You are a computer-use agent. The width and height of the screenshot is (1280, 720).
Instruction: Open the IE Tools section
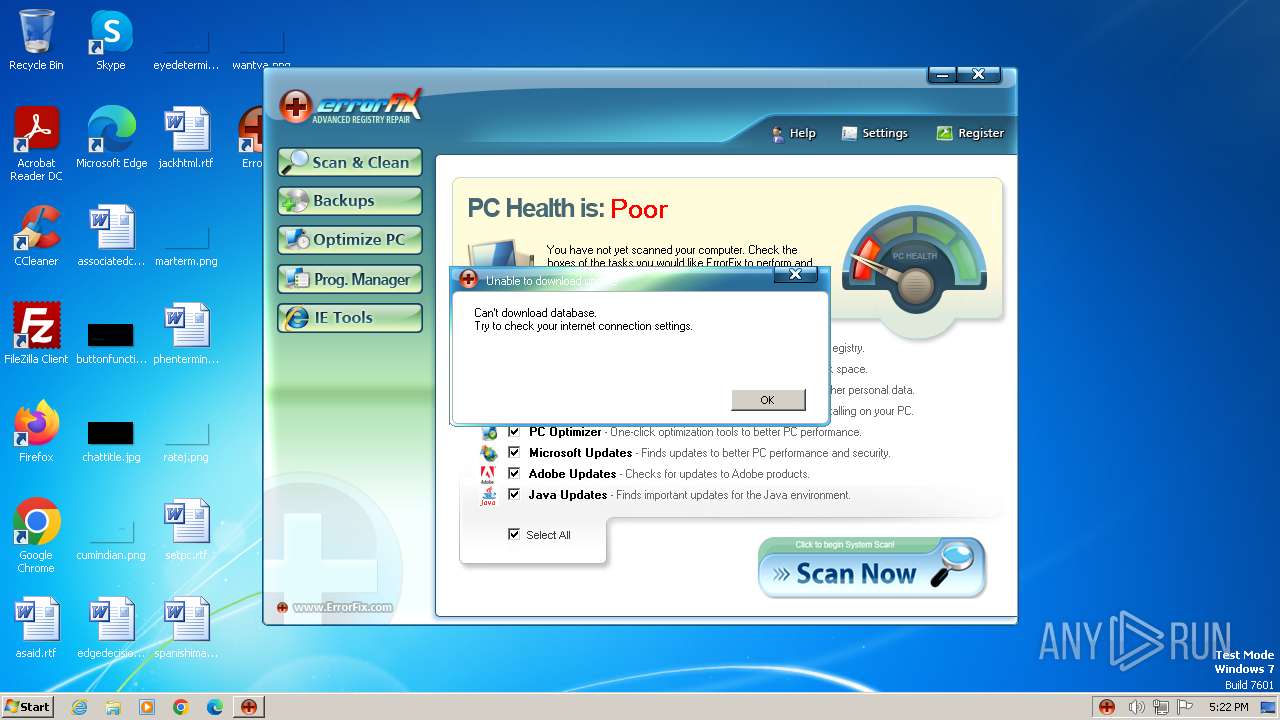(350, 318)
